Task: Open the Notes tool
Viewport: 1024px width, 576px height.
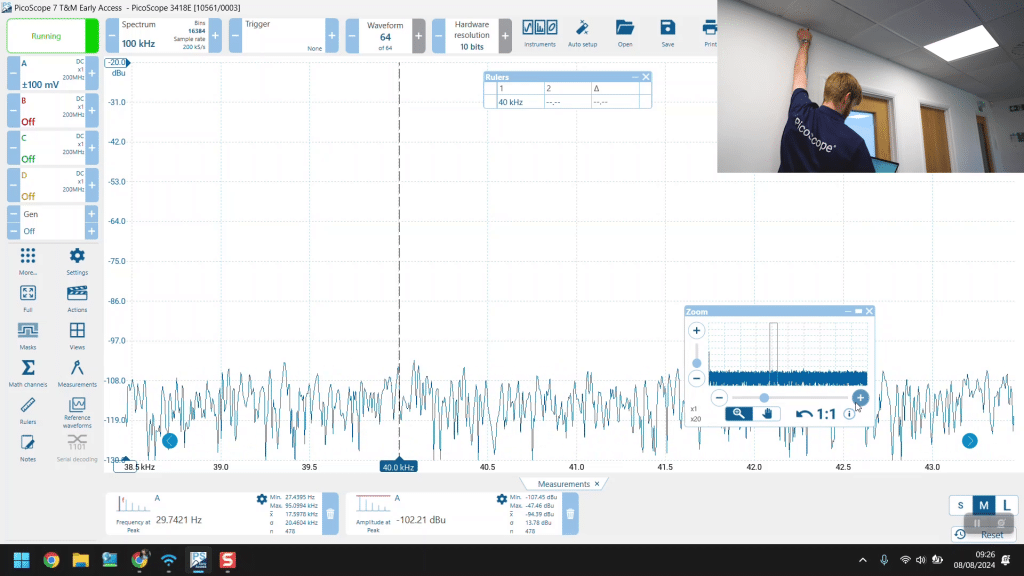Action: click(x=28, y=443)
